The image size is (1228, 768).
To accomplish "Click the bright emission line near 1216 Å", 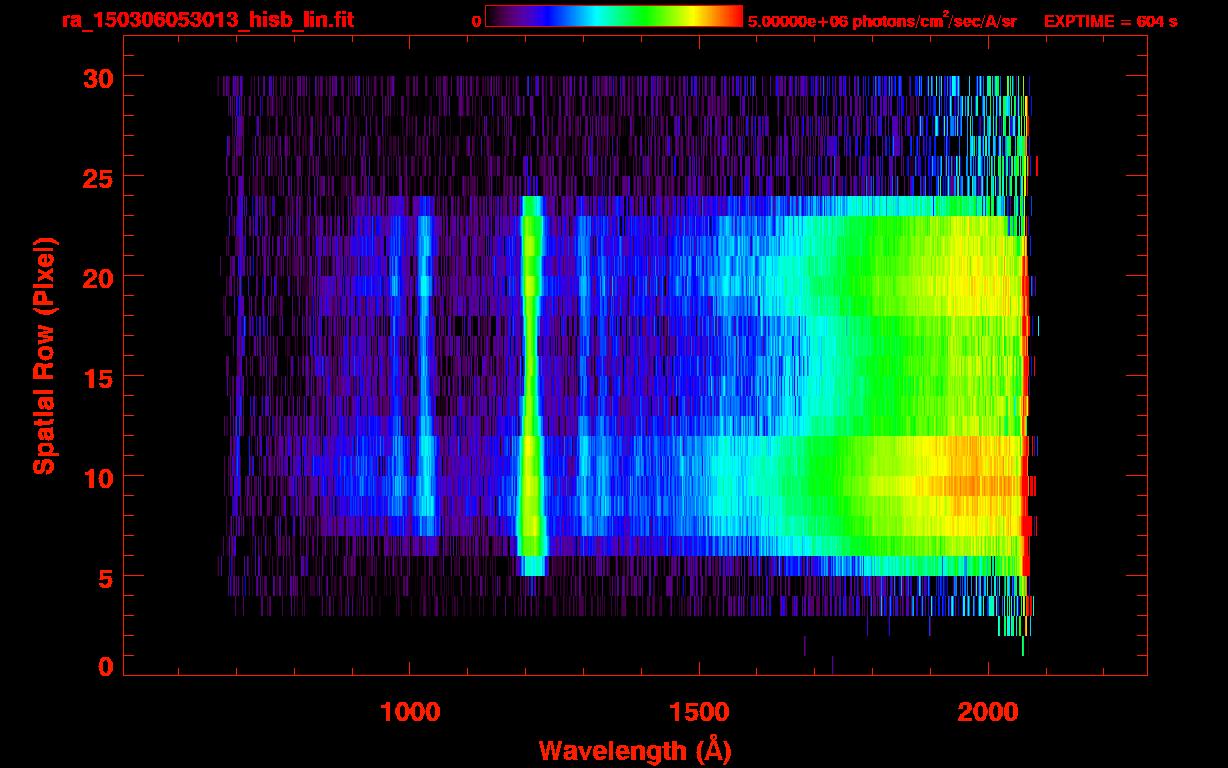I will (531, 385).
